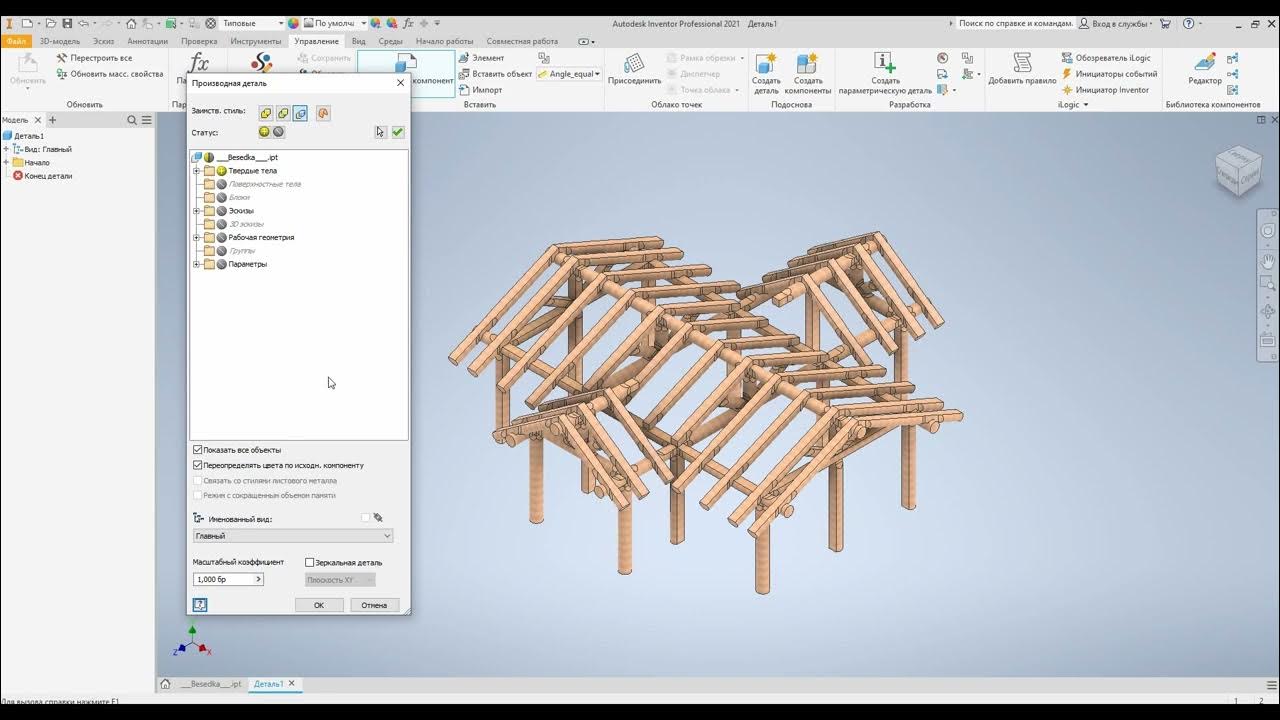Click the gray exclude status icon
The image size is (1280, 720).
coord(278,132)
